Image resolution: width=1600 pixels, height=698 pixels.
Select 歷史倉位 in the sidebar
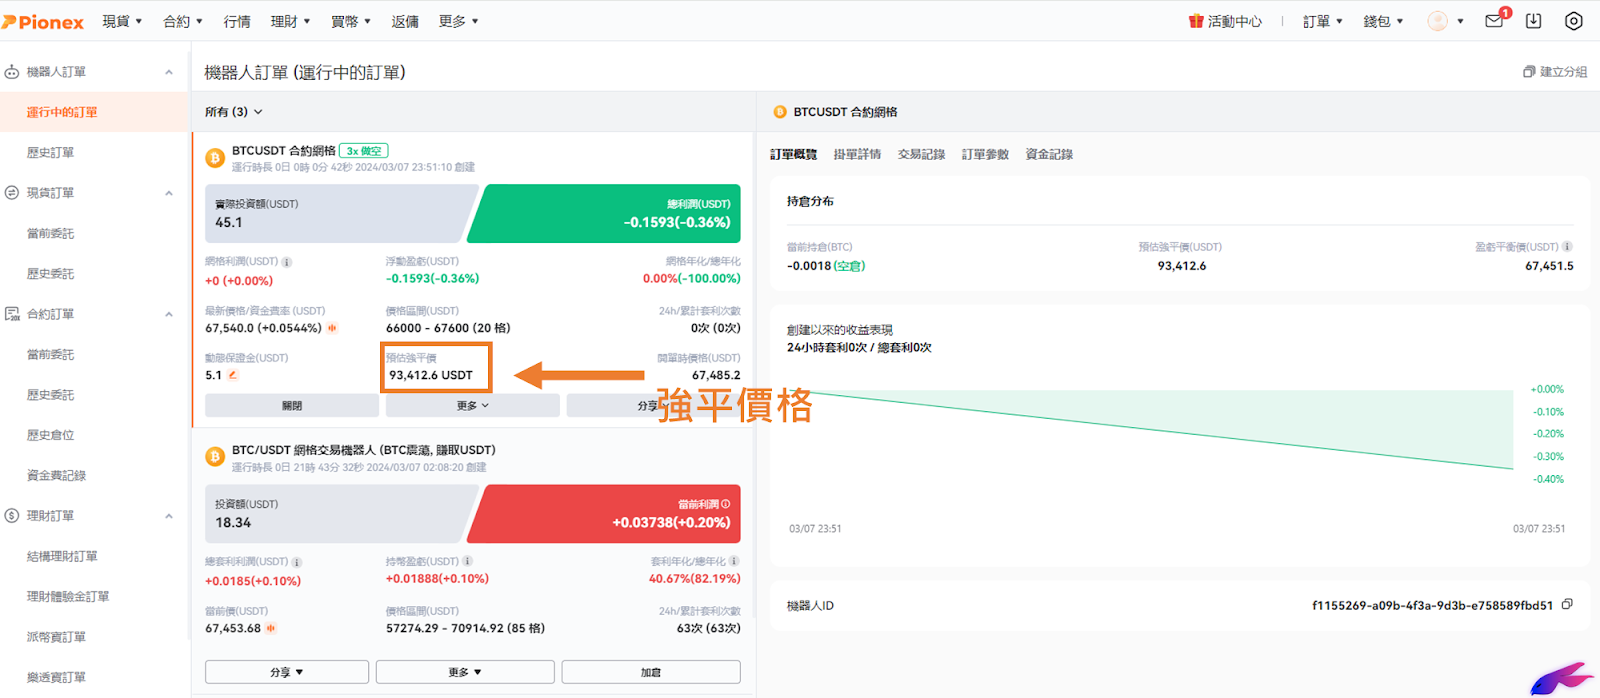tap(51, 435)
